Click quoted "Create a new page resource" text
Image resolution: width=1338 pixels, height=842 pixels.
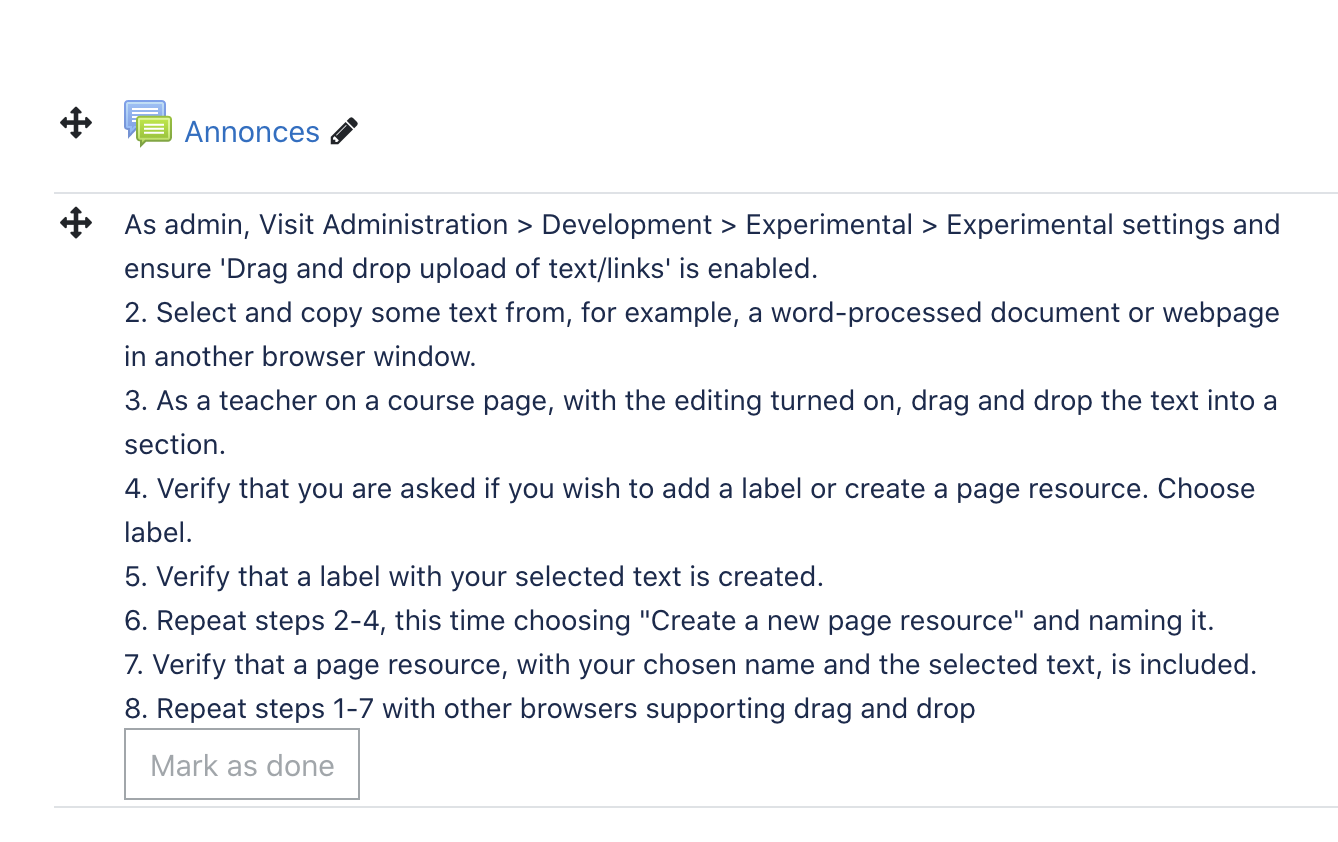832,620
